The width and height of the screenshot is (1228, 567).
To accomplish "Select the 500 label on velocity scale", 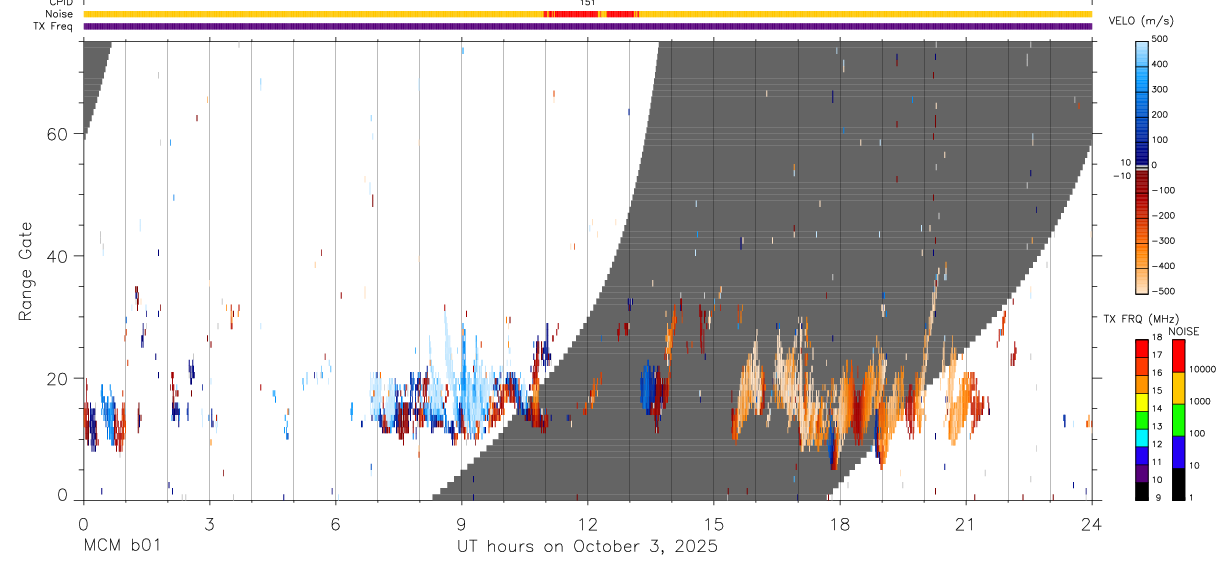I will coord(1162,38).
